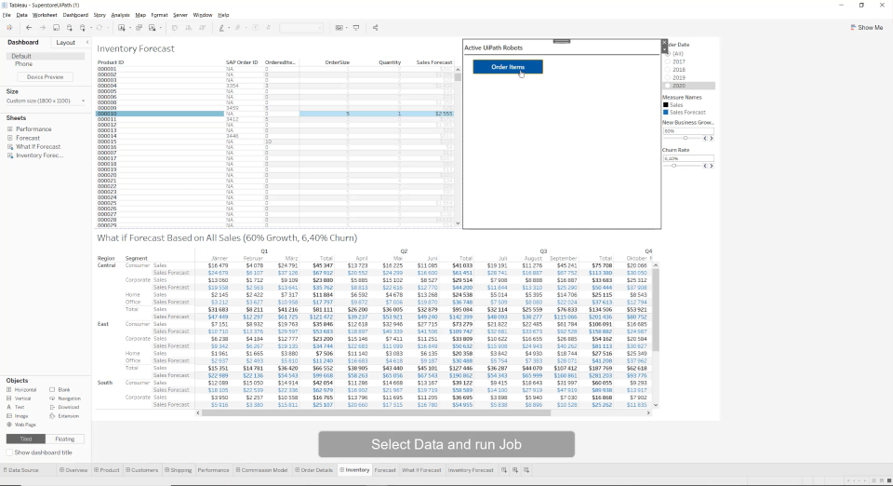Click the blue Sales Forecast legend swatch
Viewport: 893px width, 486px height.
coord(665,112)
